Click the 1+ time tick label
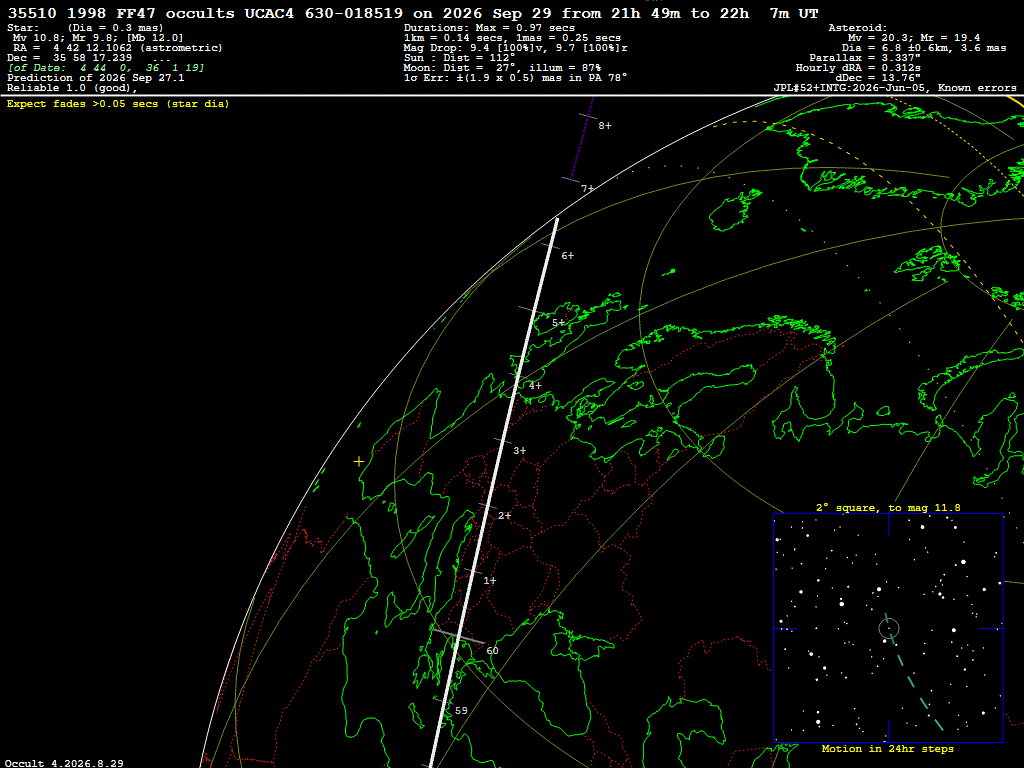Screen dimensions: 1024x768 pos(490,581)
